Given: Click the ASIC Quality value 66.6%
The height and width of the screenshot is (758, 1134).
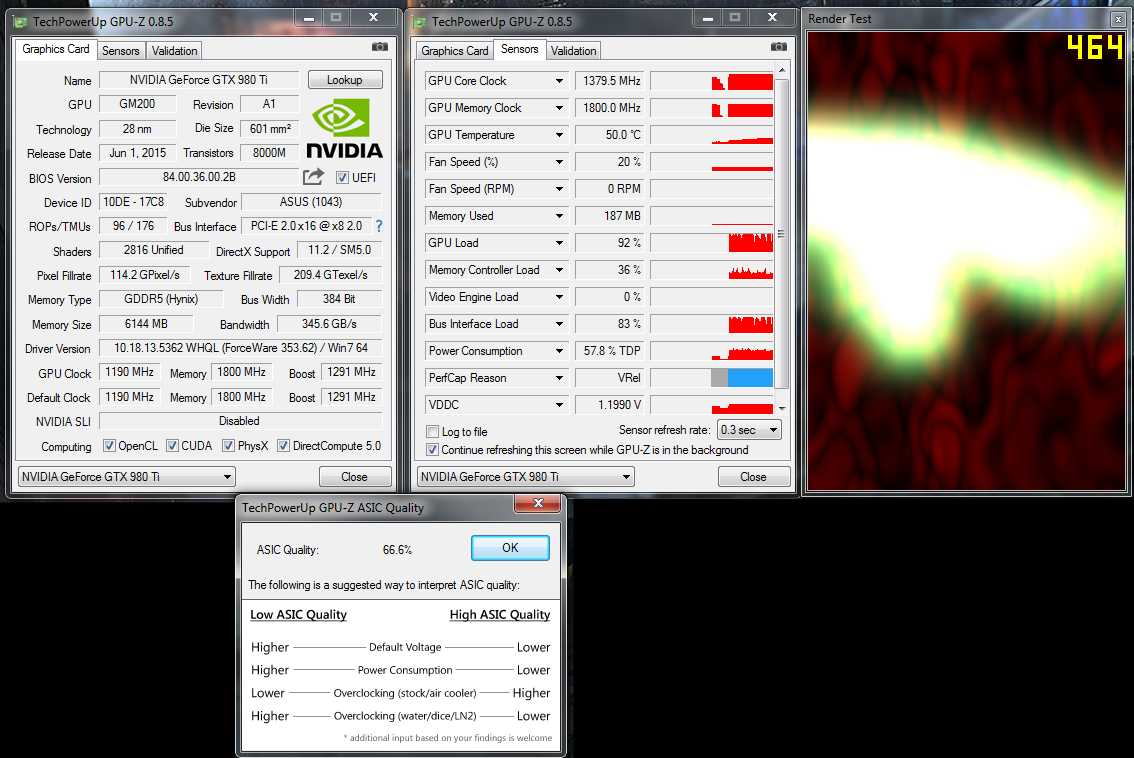Looking at the screenshot, I should tap(397, 550).
